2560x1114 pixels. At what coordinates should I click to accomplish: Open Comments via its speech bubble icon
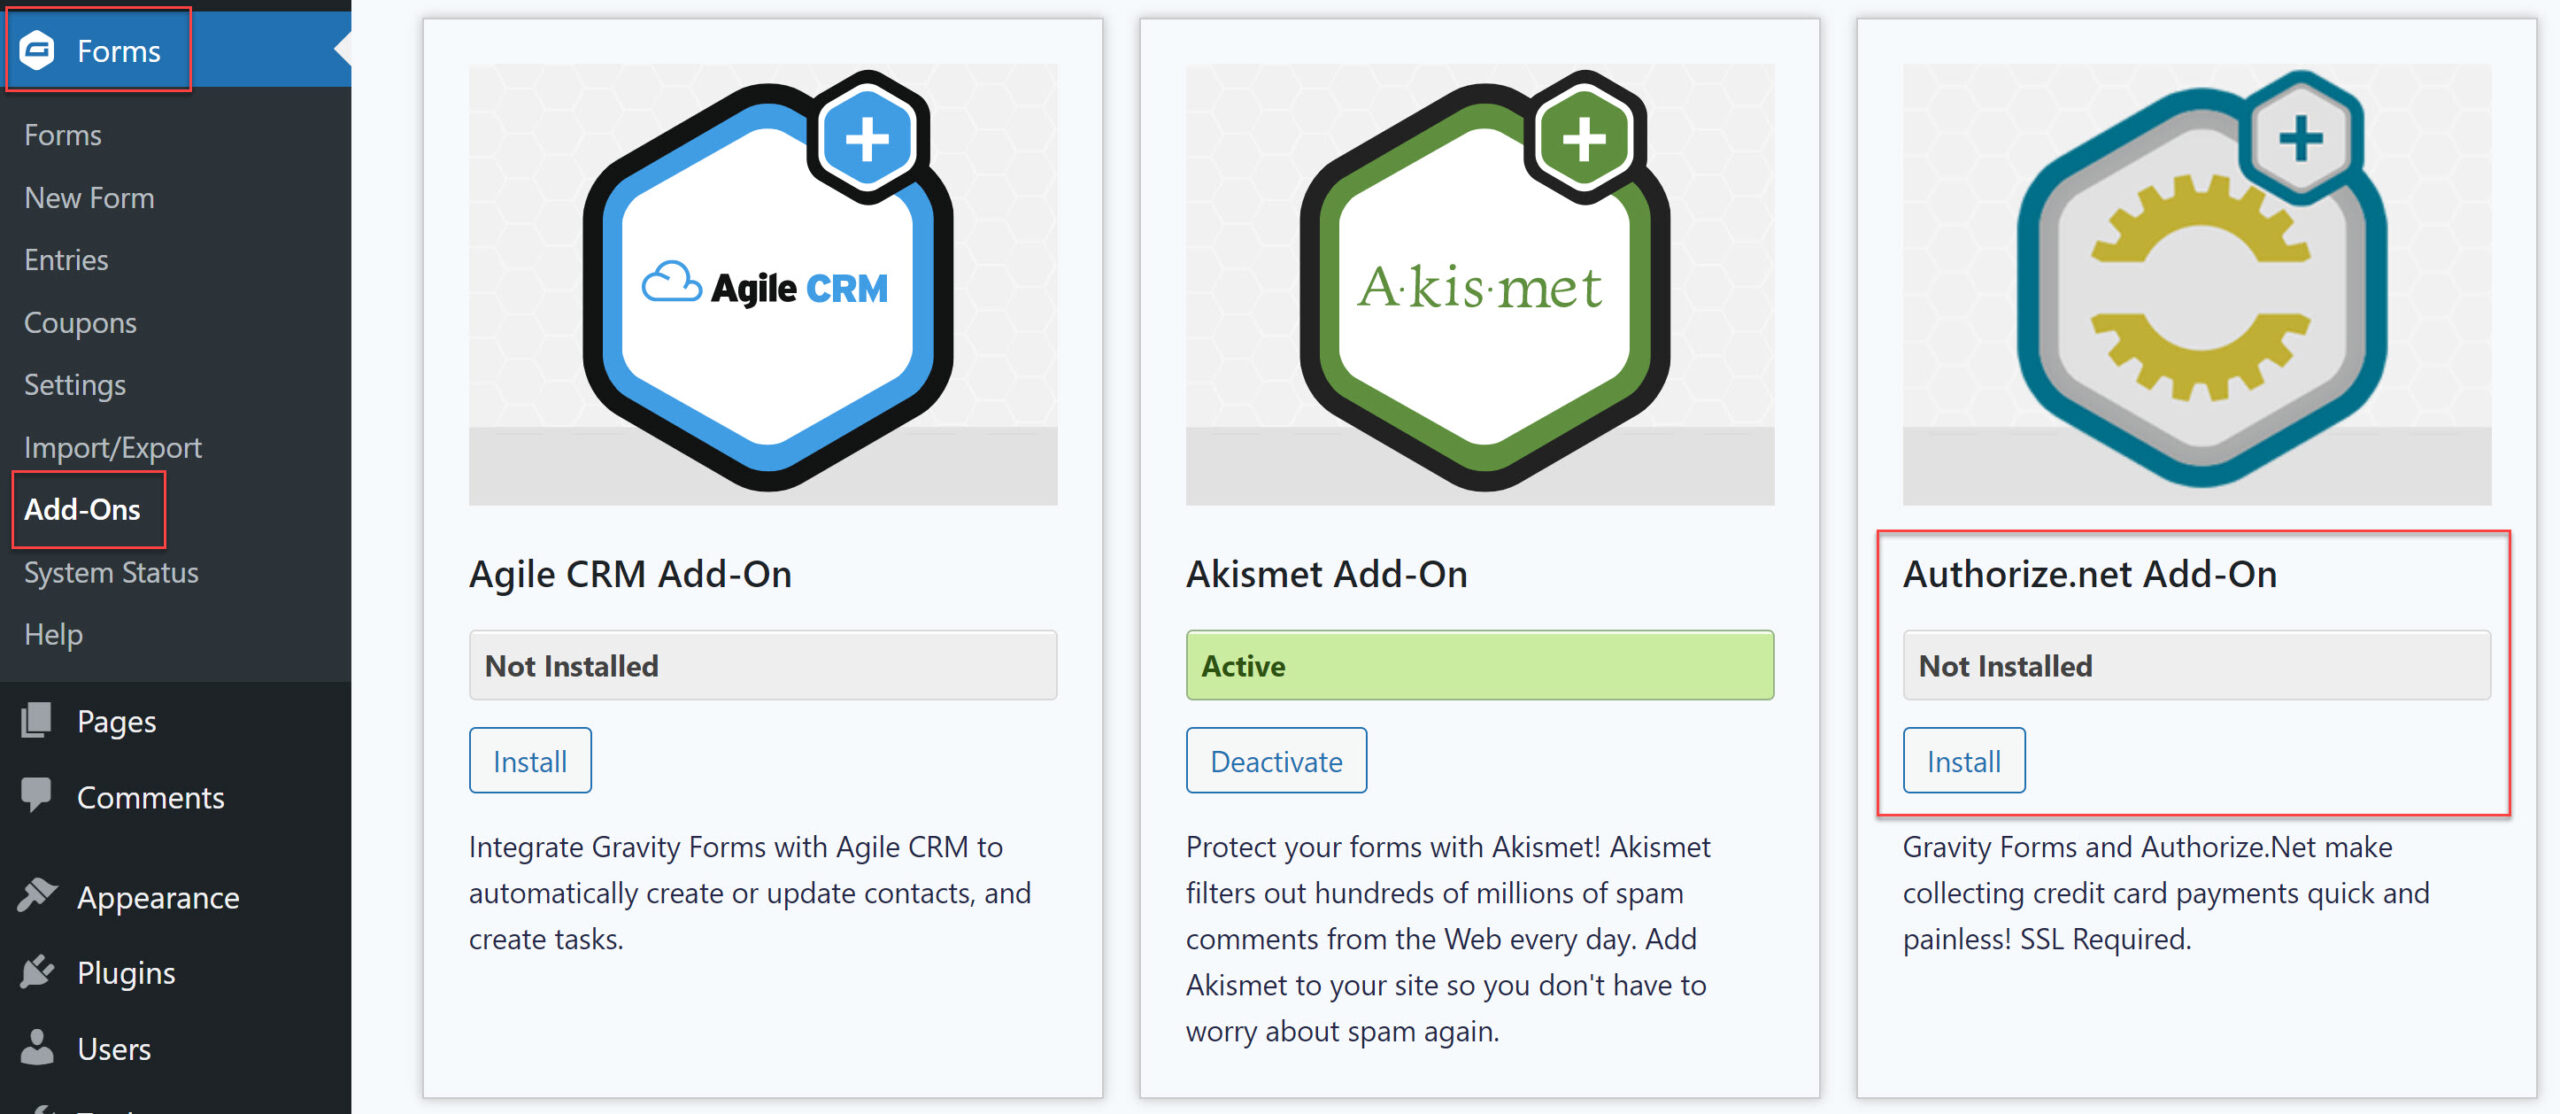[x=38, y=795]
